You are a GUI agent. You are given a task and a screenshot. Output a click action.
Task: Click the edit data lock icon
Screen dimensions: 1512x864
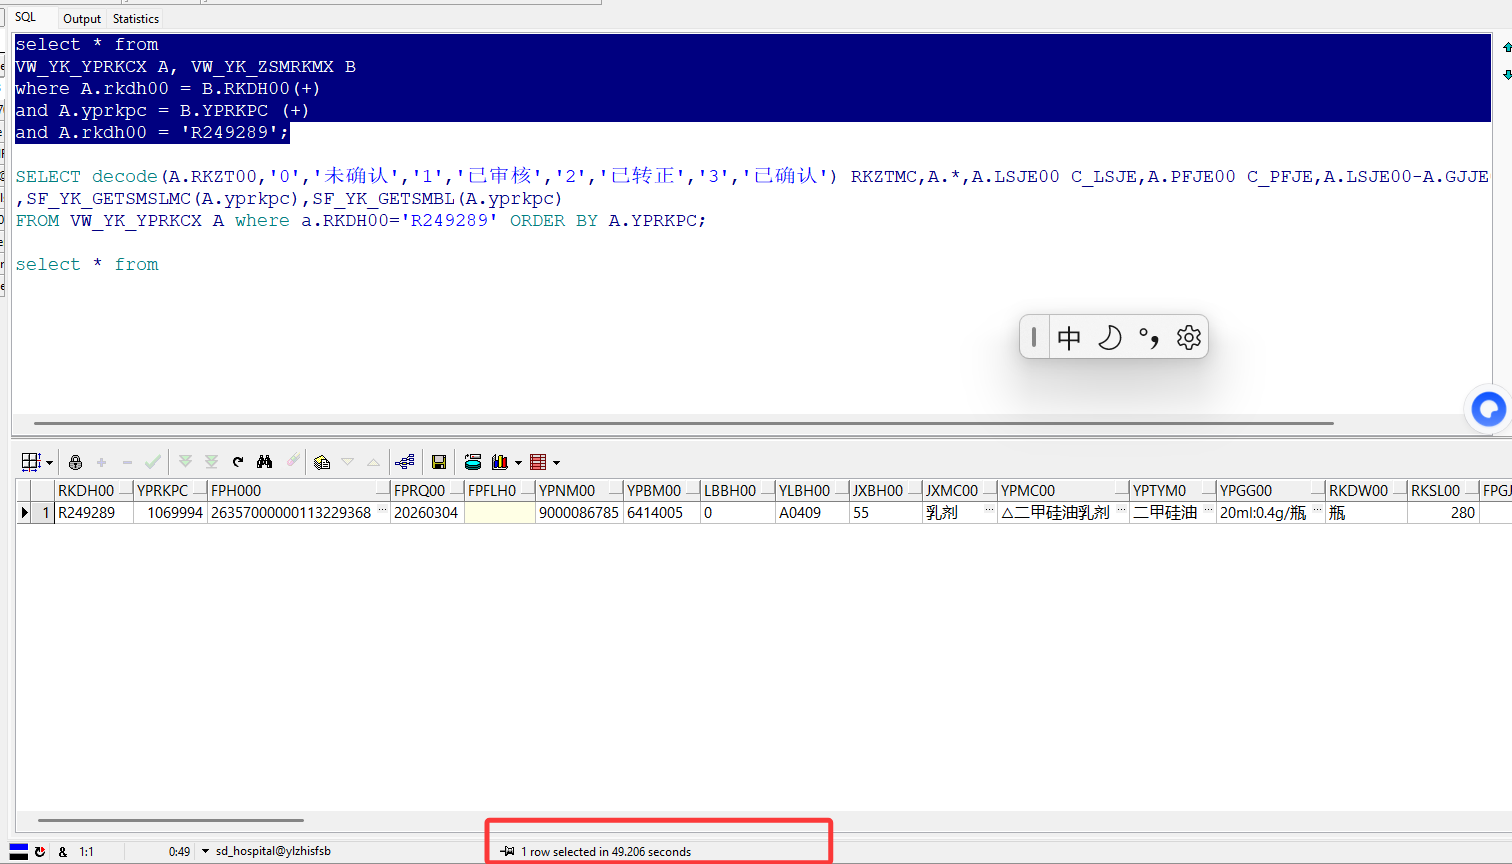pos(75,462)
